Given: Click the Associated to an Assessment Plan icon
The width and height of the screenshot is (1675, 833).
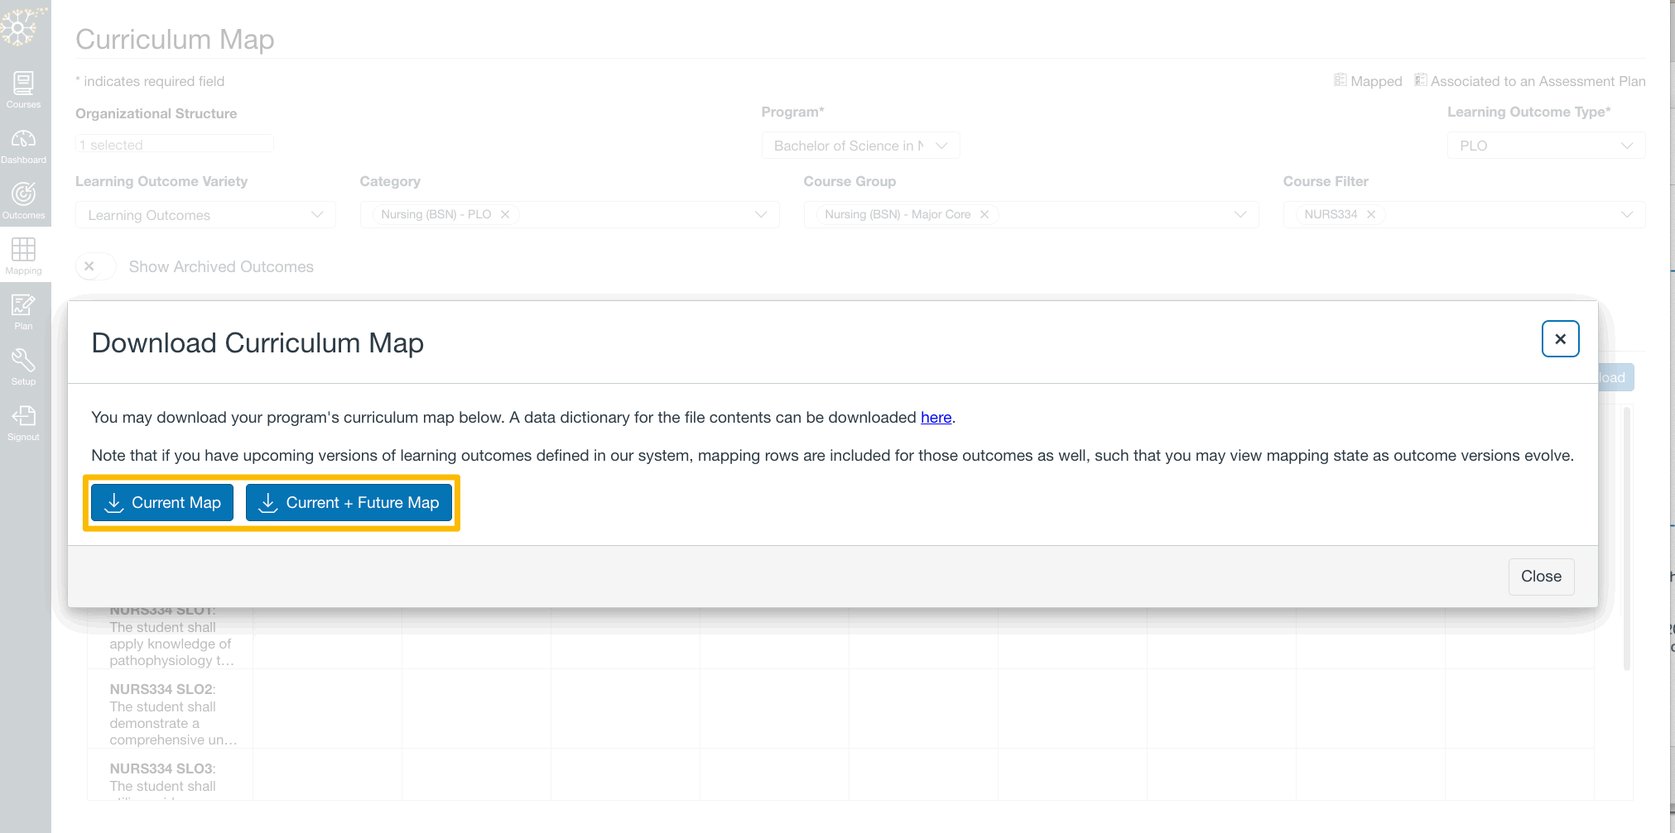Looking at the screenshot, I should (1420, 80).
